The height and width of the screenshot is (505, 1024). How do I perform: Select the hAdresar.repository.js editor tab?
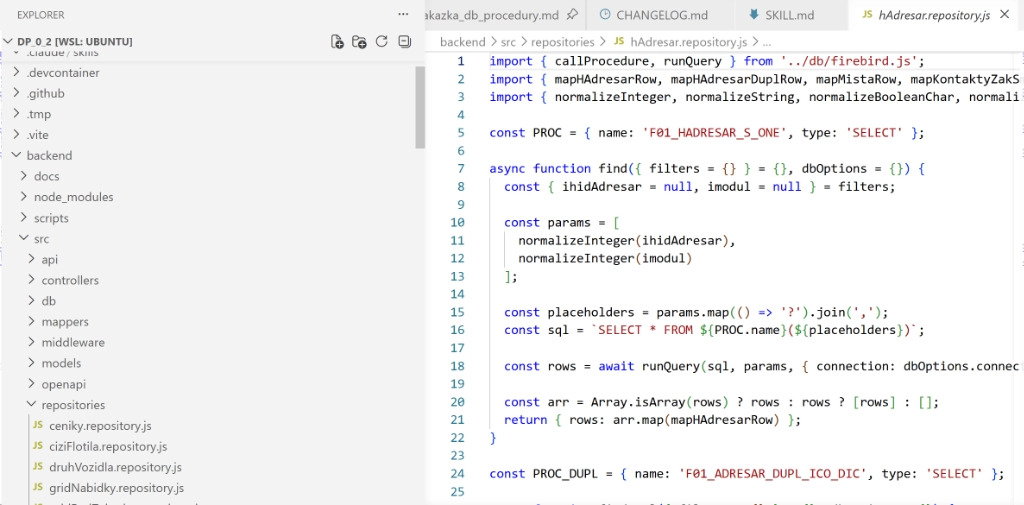pos(935,14)
